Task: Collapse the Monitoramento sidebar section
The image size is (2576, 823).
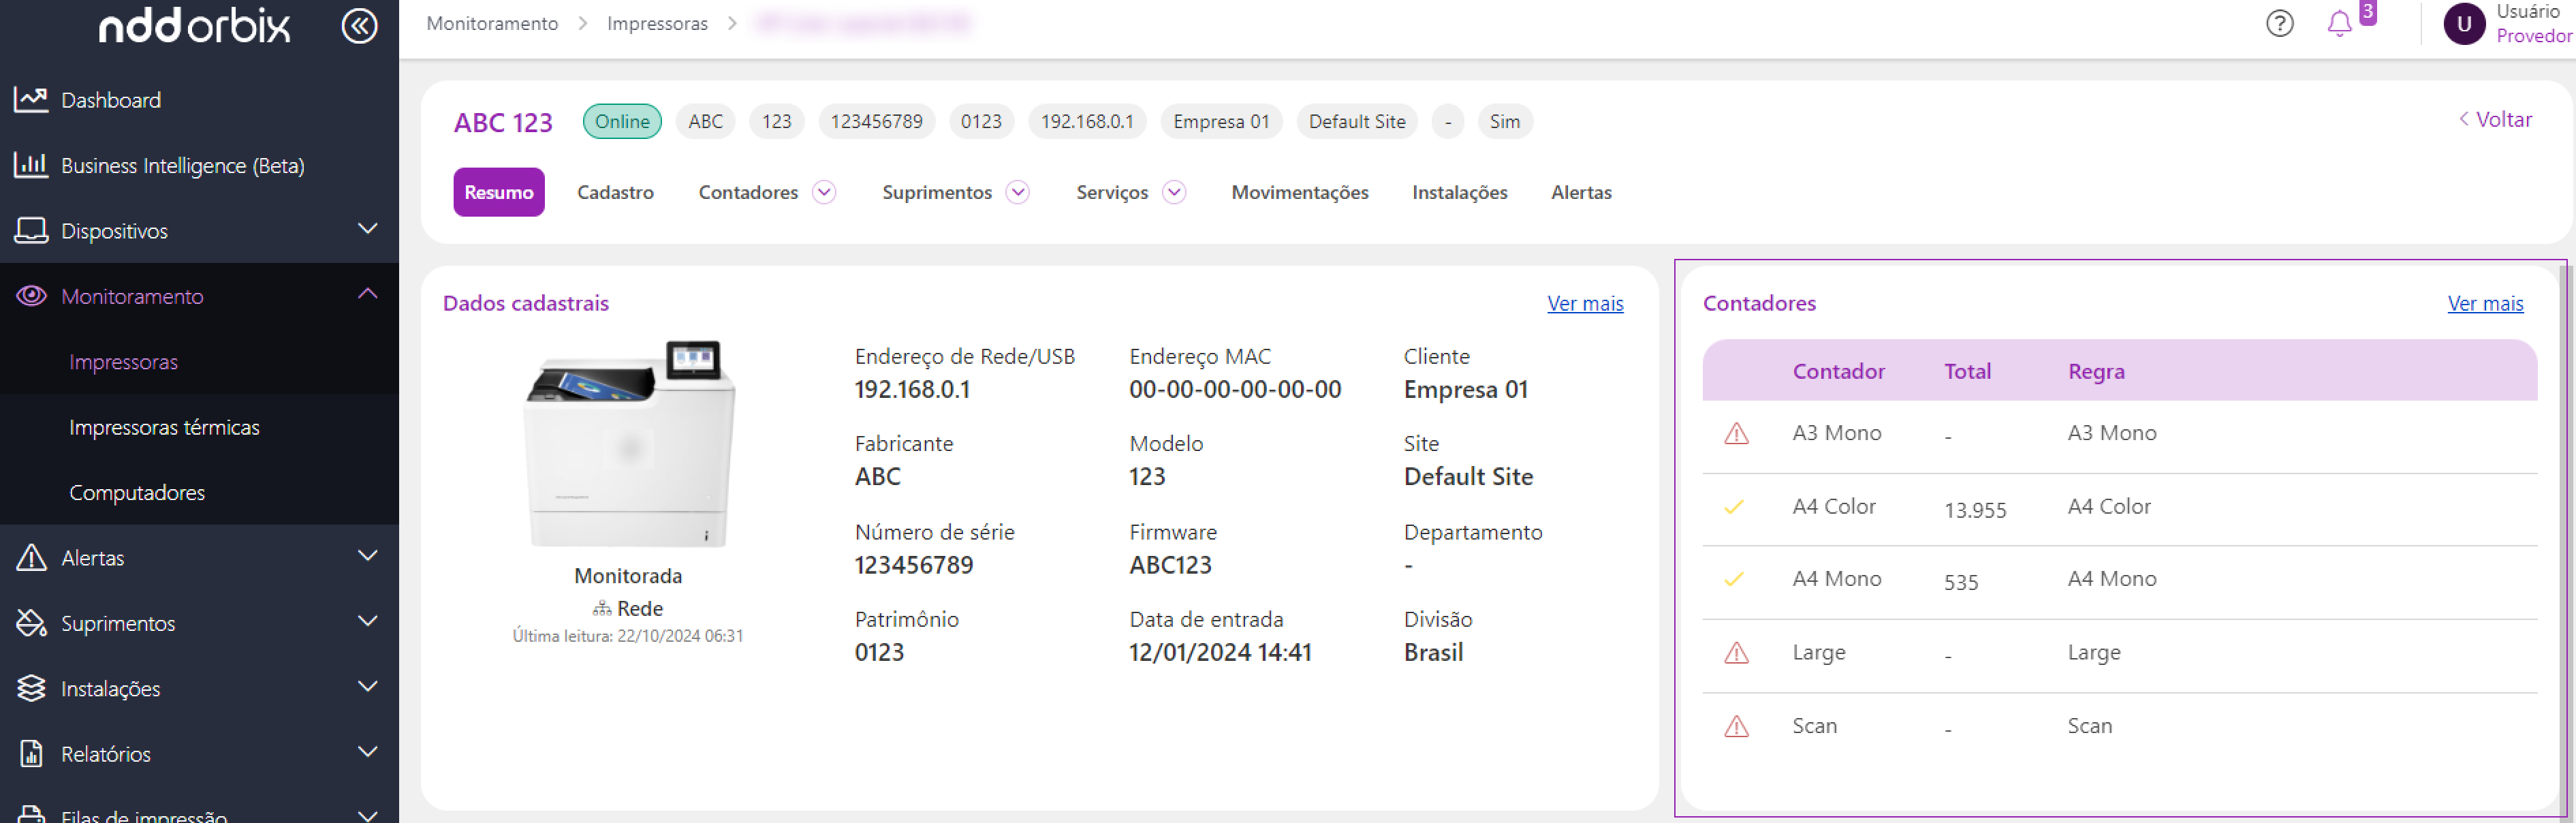Action: [x=367, y=294]
